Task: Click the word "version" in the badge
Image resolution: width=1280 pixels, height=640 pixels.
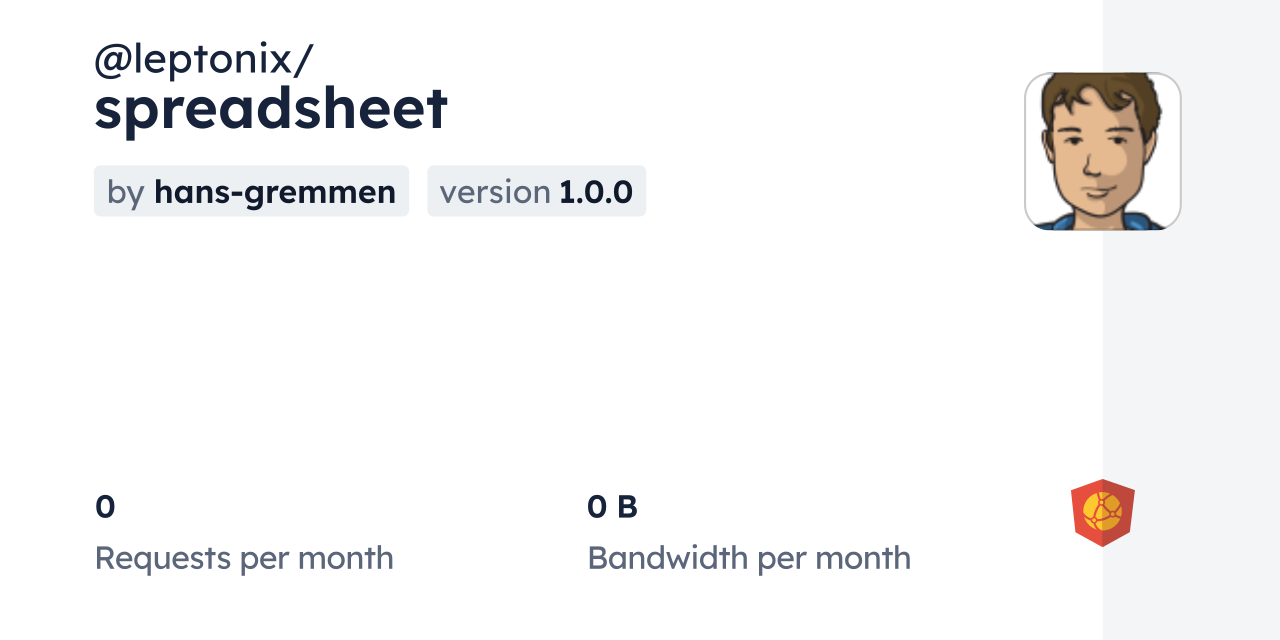Action: (495, 191)
